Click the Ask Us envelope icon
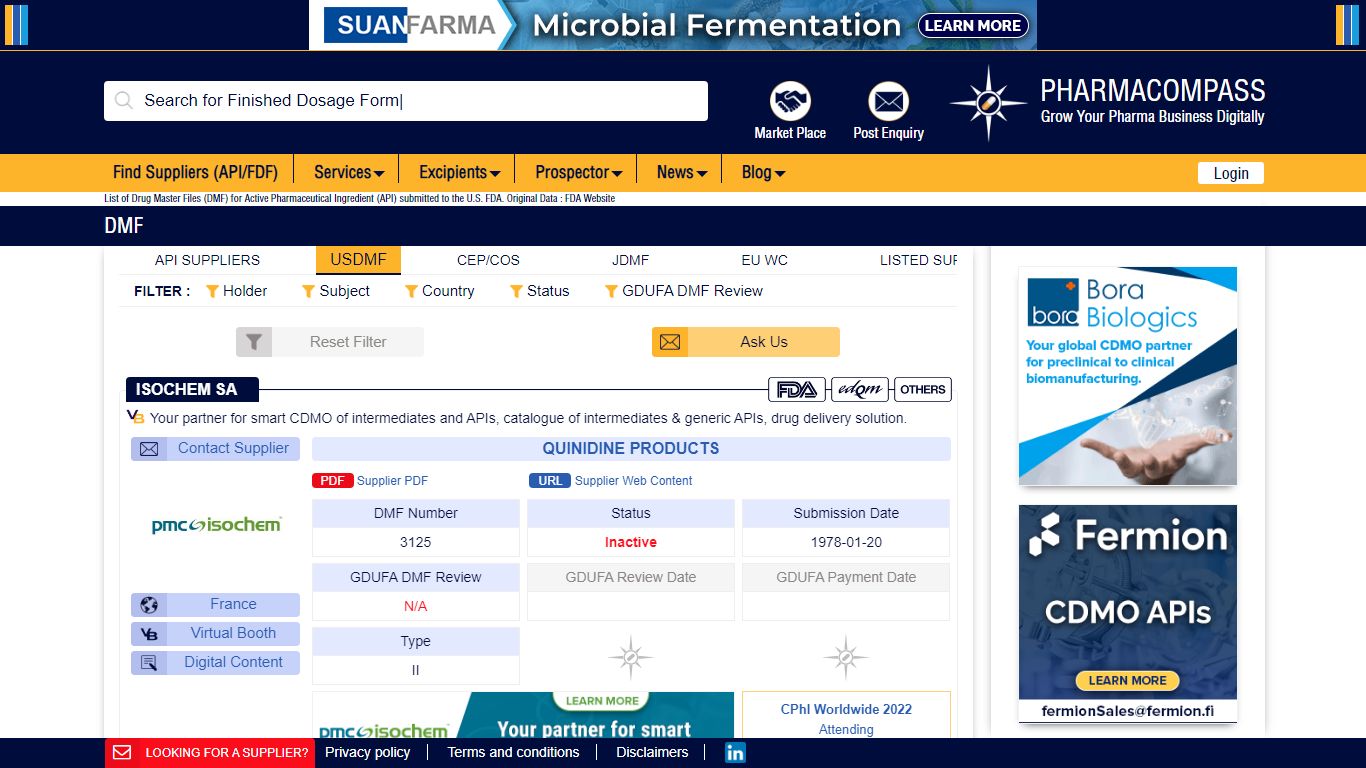Viewport: 1366px width, 768px height. pos(670,342)
